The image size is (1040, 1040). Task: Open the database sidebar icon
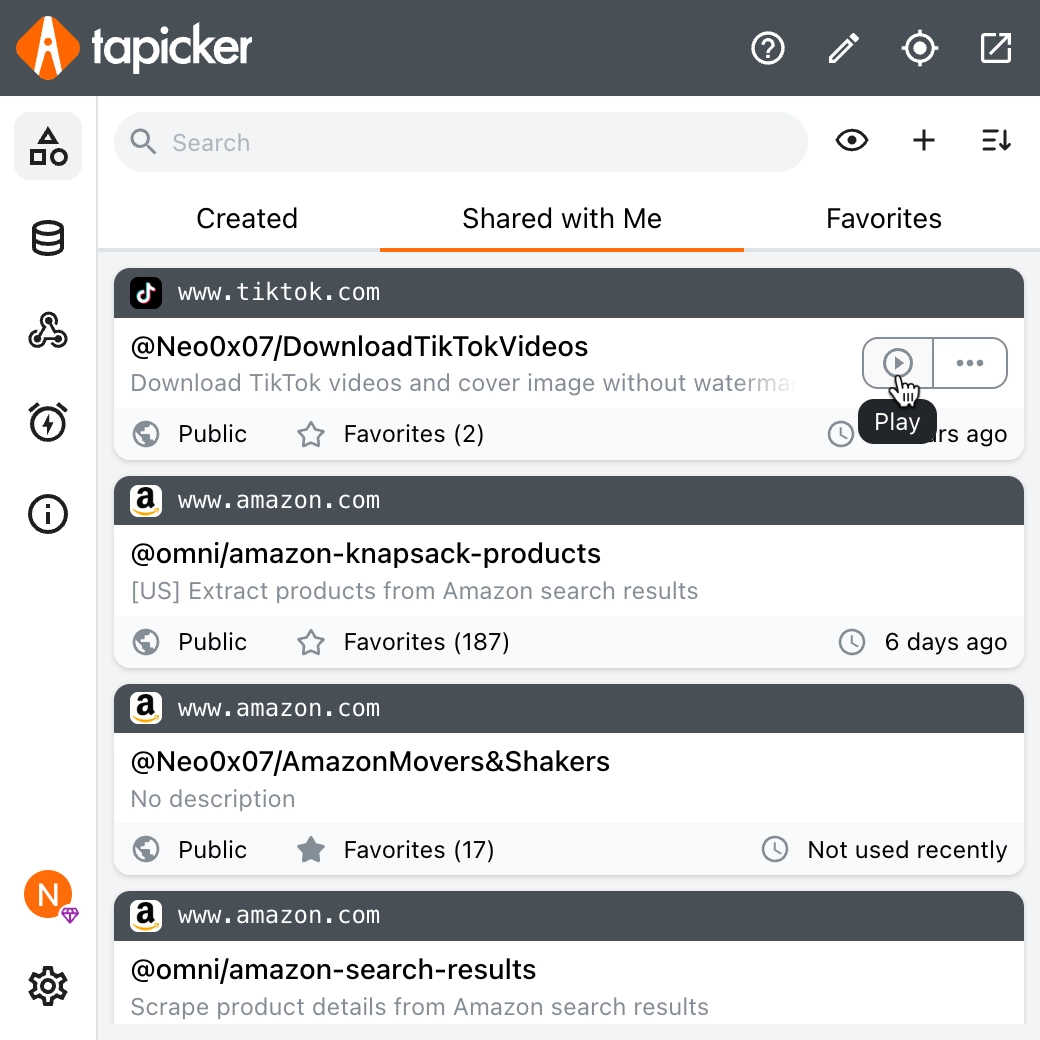click(x=48, y=239)
